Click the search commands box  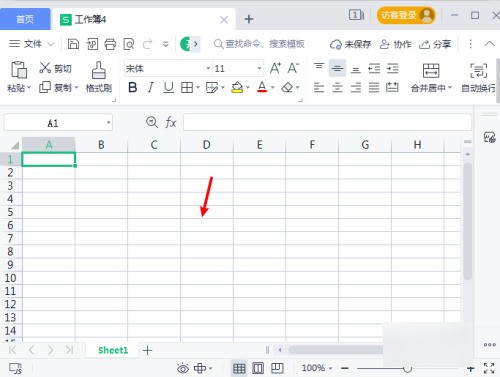pos(259,44)
